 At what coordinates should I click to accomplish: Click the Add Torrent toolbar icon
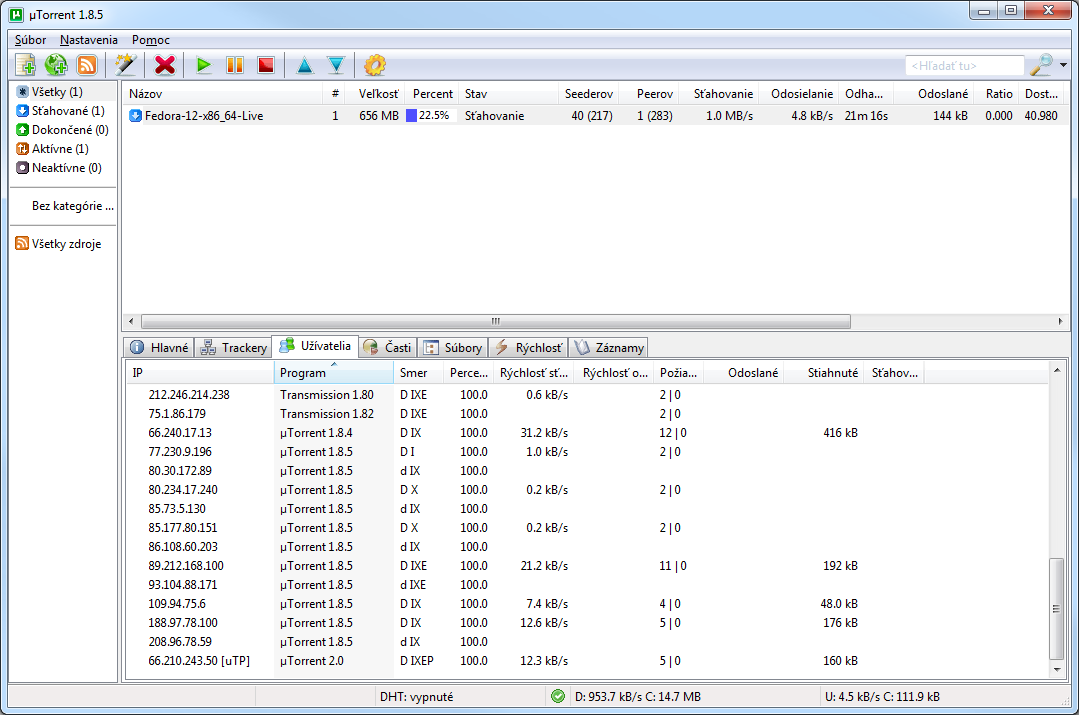(25, 65)
